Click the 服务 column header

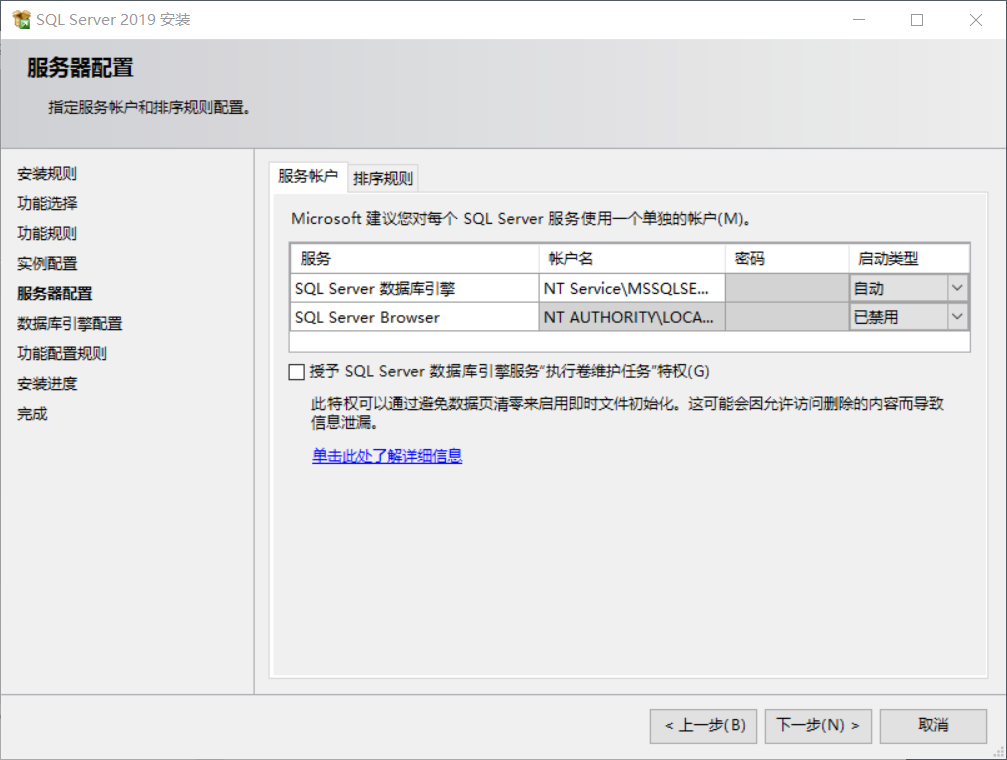click(414, 259)
